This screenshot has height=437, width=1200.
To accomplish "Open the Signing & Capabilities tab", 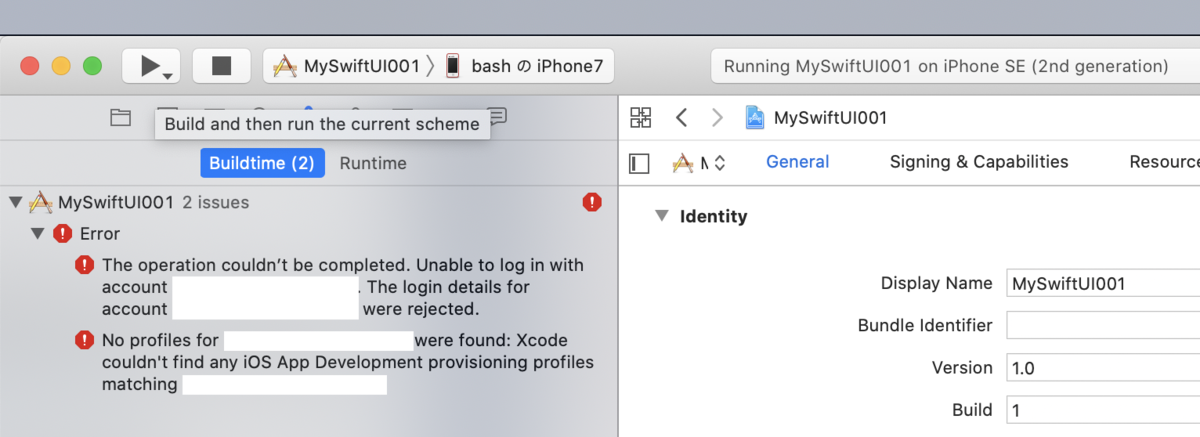I will pos(978,162).
